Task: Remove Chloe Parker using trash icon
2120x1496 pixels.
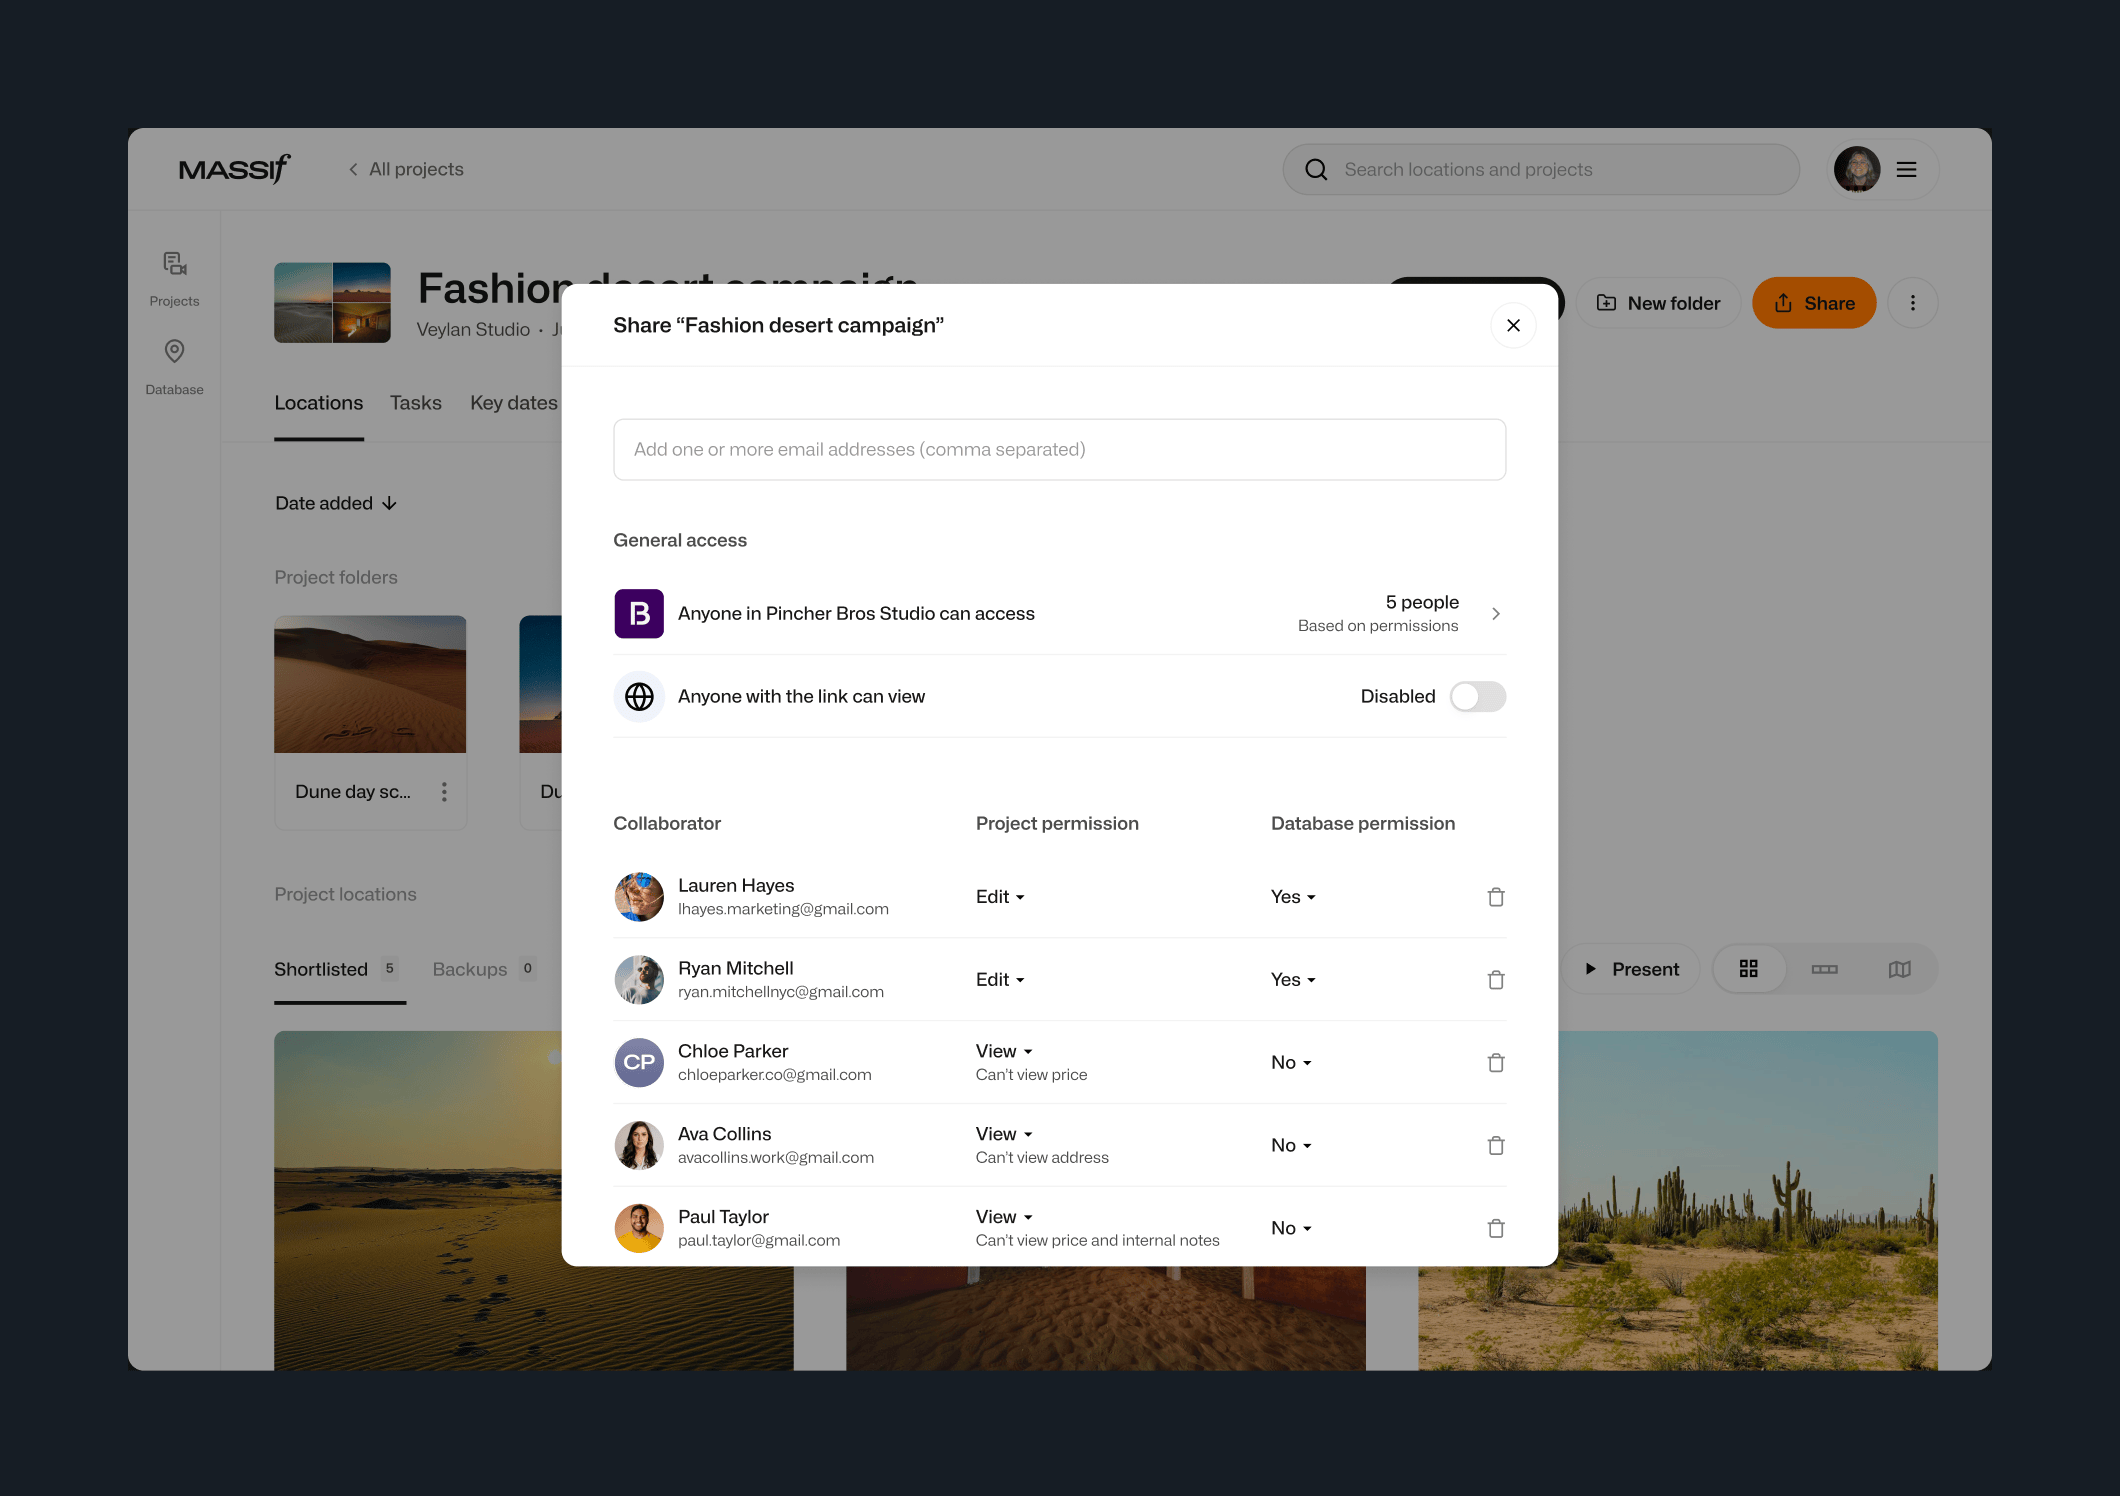Action: tap(1495, 1062)
